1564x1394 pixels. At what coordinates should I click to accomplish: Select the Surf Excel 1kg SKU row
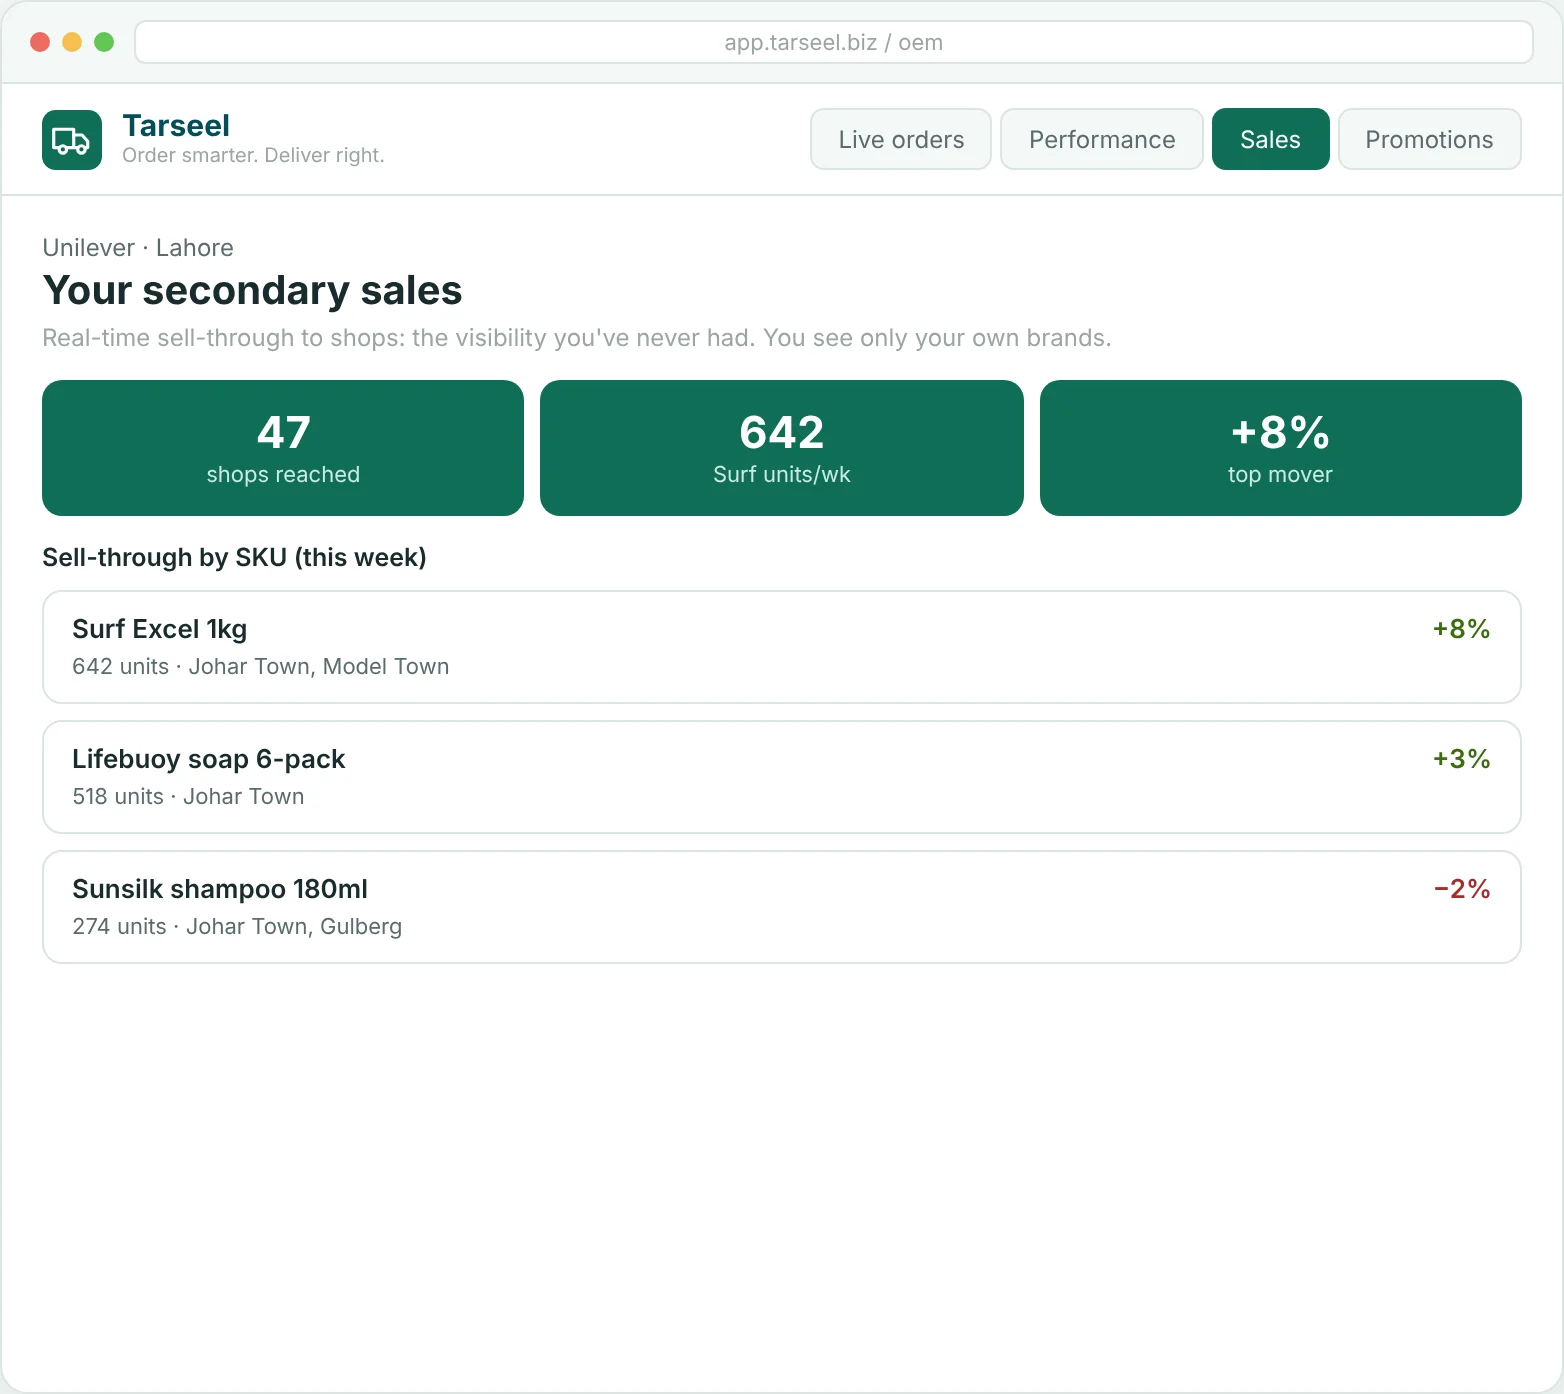tap(782, 647)
